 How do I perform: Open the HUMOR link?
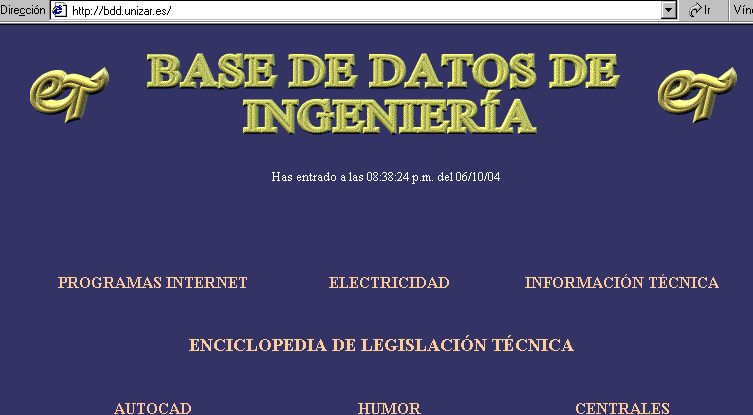(x=389, y=408)
